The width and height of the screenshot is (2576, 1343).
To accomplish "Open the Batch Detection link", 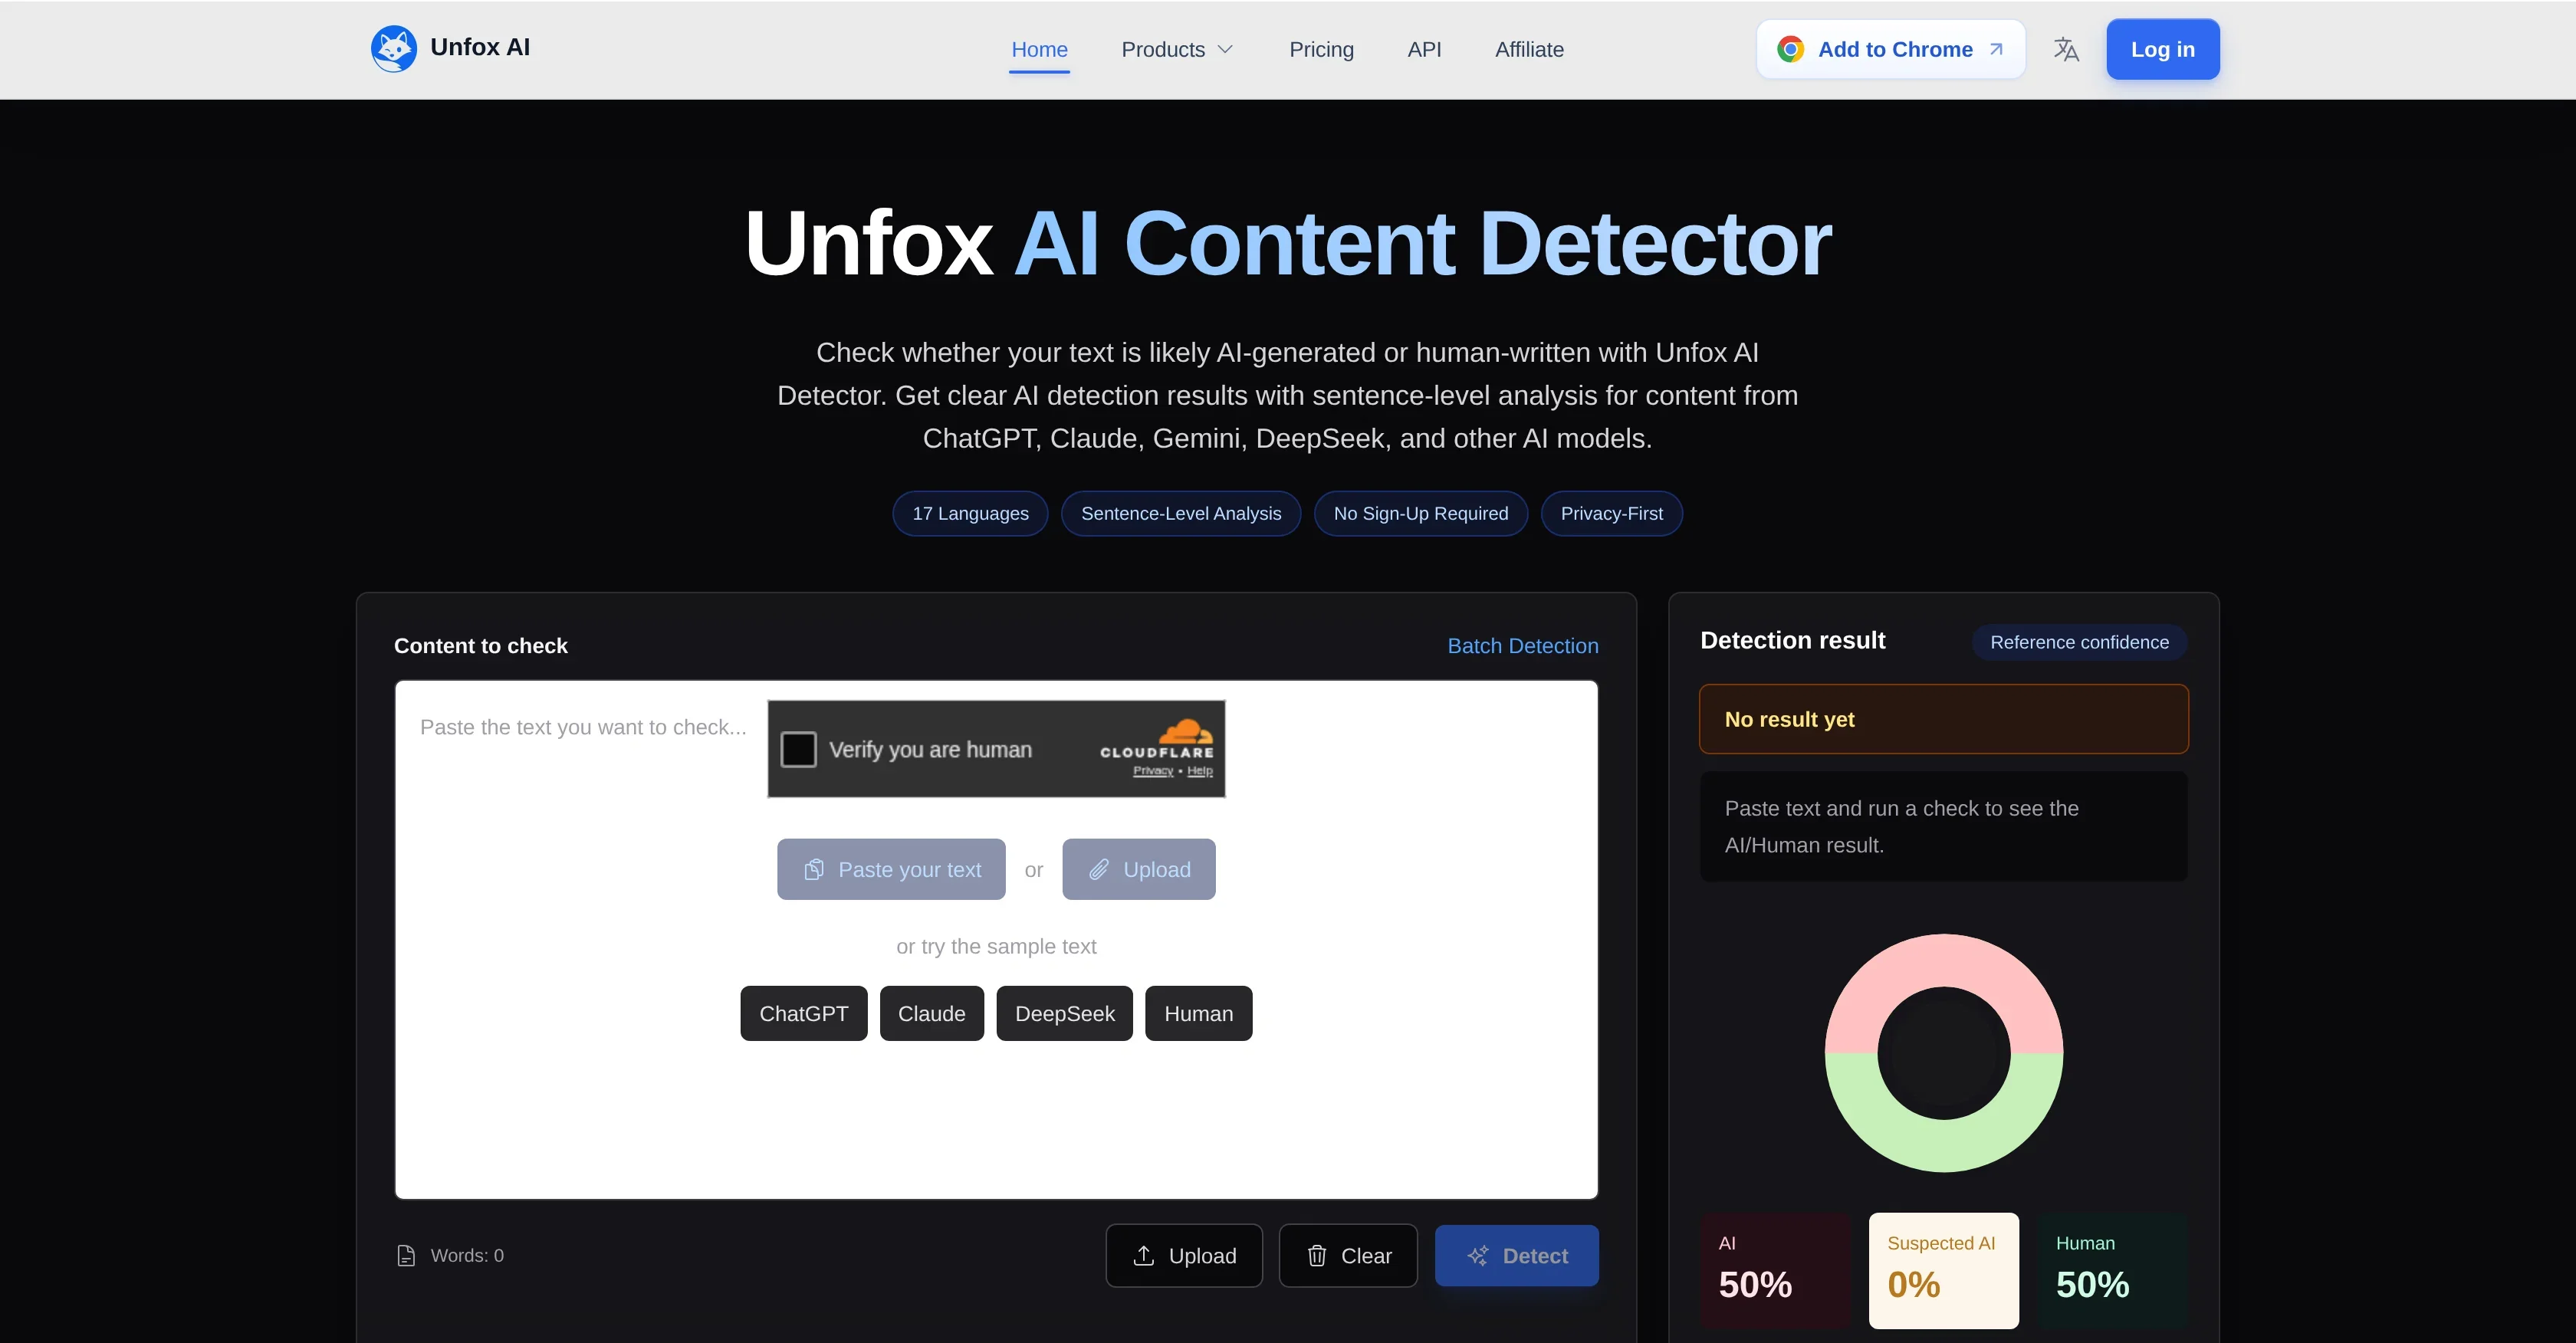I will coord(1522,646).
